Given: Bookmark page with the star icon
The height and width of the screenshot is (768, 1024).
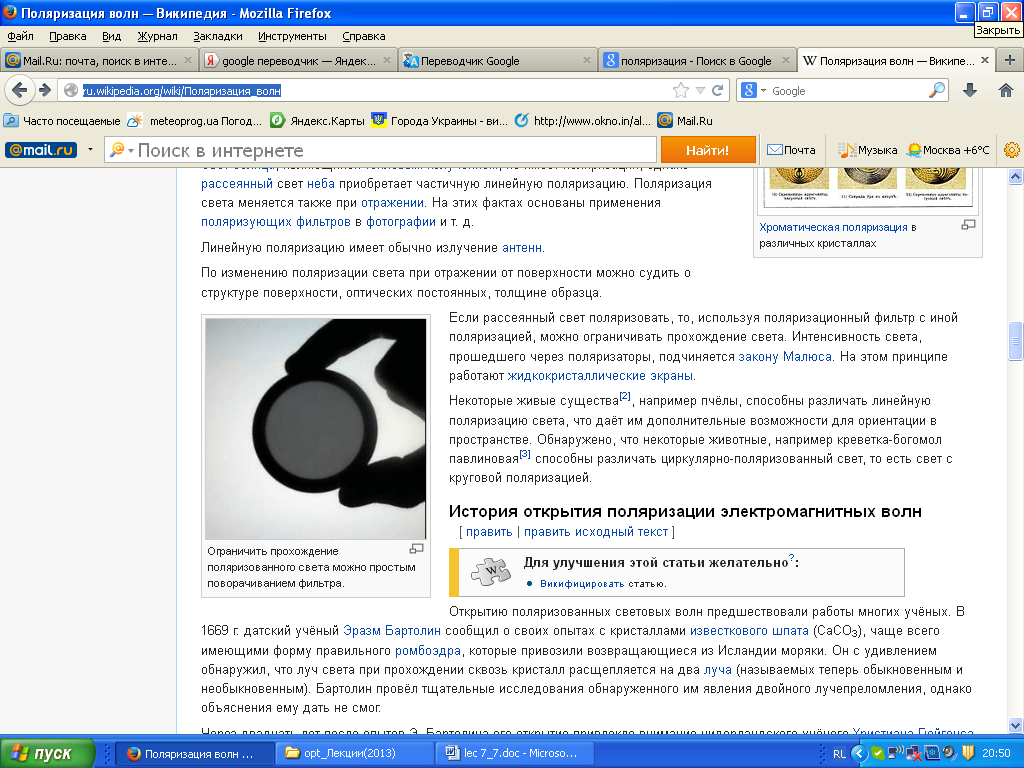Looking at the screenshot, I should click(680, 90).
